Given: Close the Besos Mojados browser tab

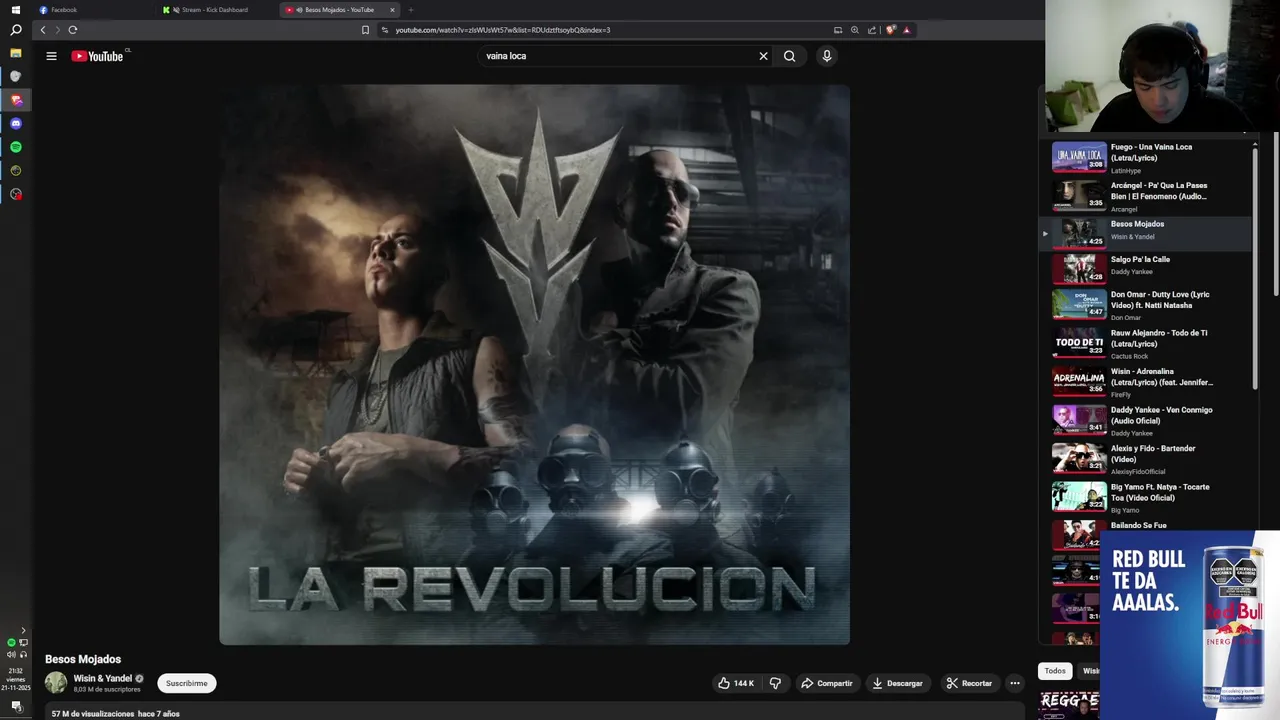Looking at the screenshot, I should (x=392, y=10).
